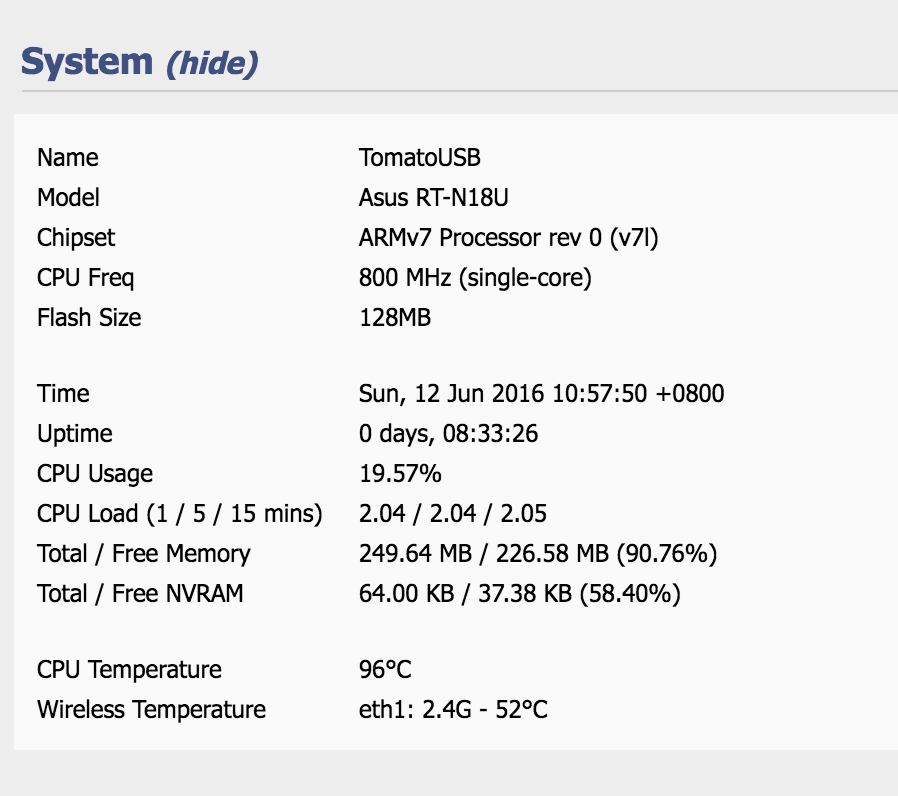
Task: Click the System section heading
Action: 87,62
